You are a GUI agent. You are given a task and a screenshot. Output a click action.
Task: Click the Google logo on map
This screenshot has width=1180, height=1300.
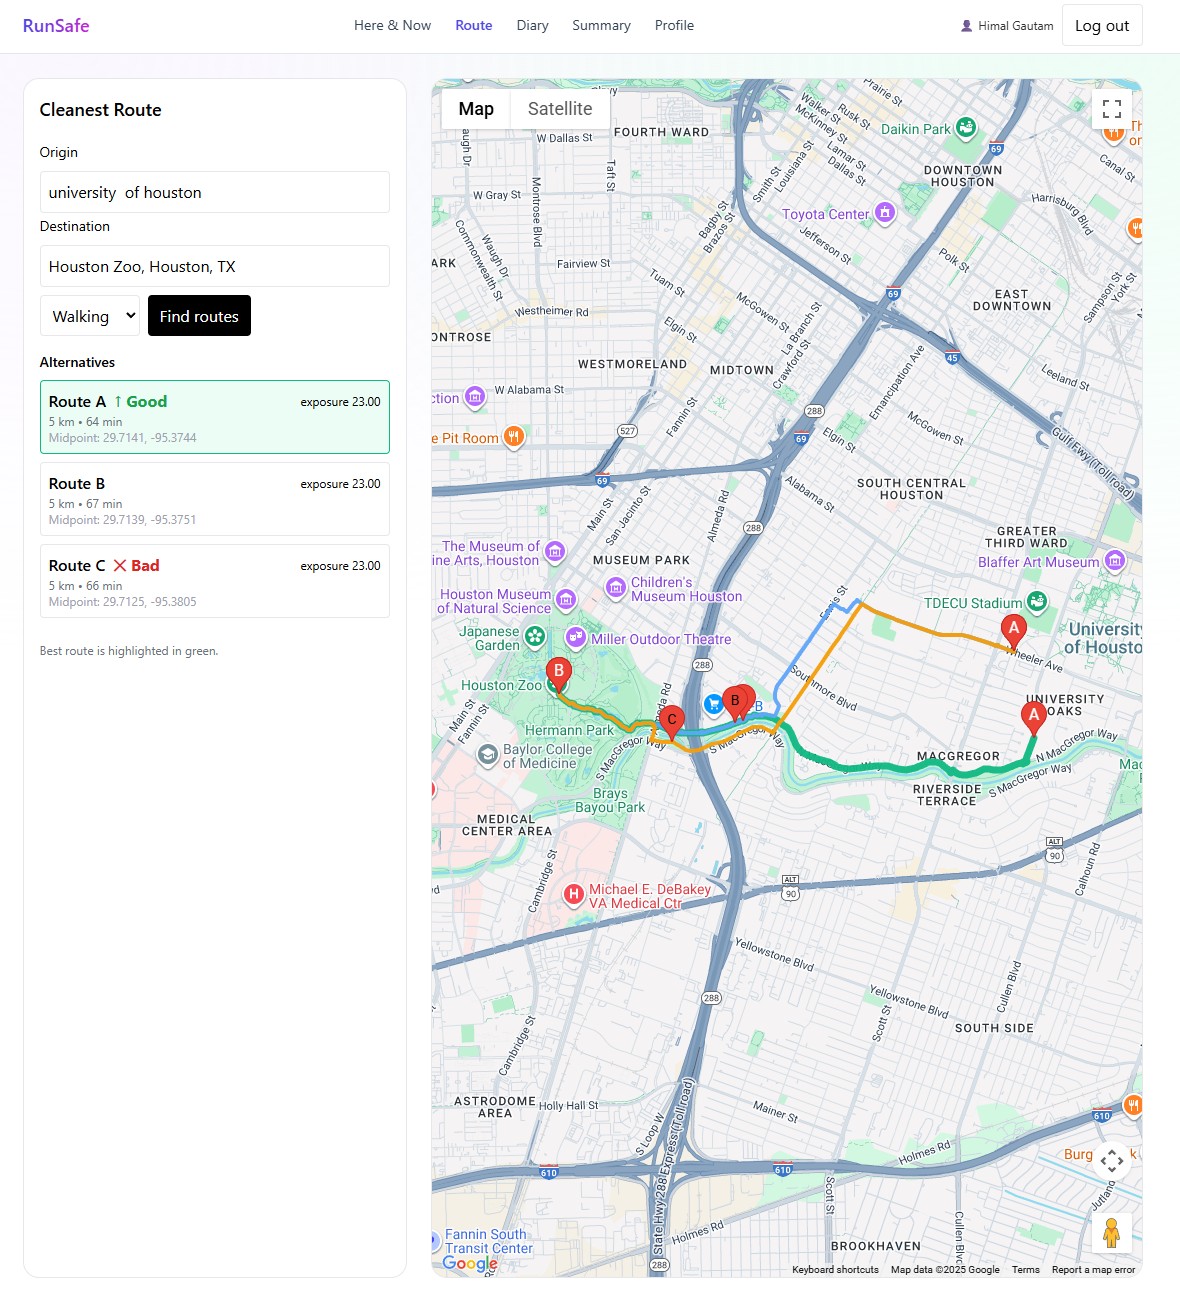(470, 1263)
